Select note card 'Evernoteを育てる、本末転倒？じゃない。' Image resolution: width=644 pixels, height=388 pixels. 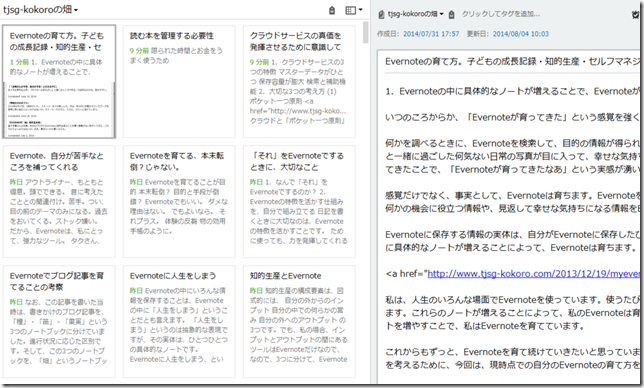[x=179, y=201]
